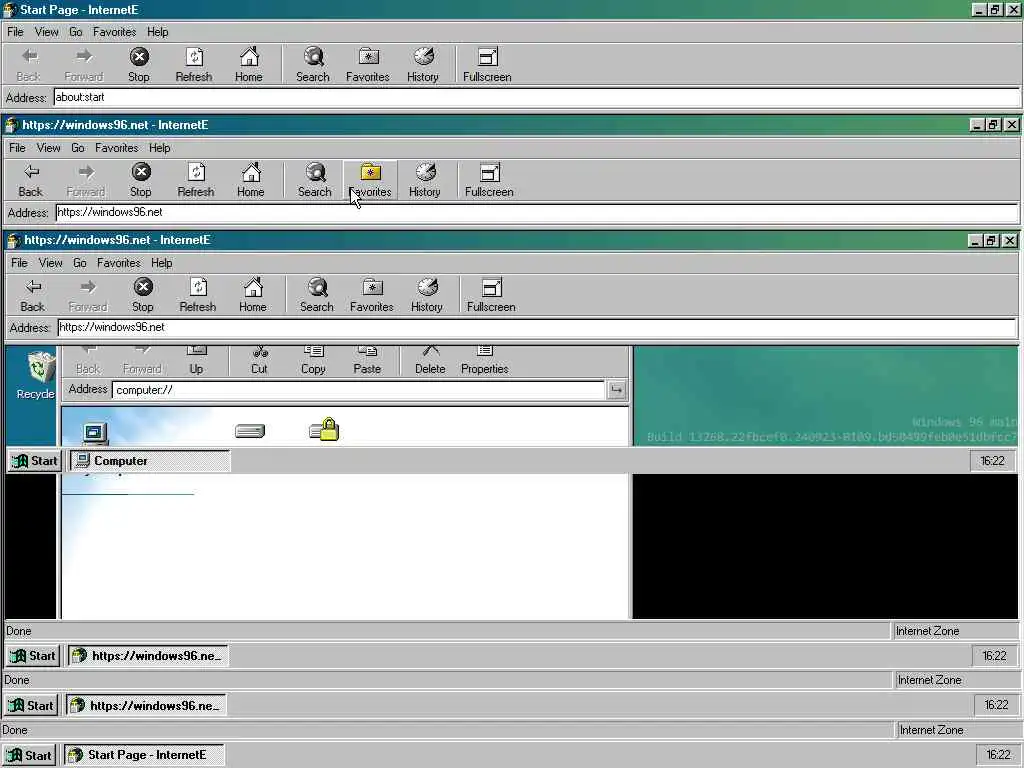
Task: Stop loading in the middle windows96.net window
Action: coord(140,180)
